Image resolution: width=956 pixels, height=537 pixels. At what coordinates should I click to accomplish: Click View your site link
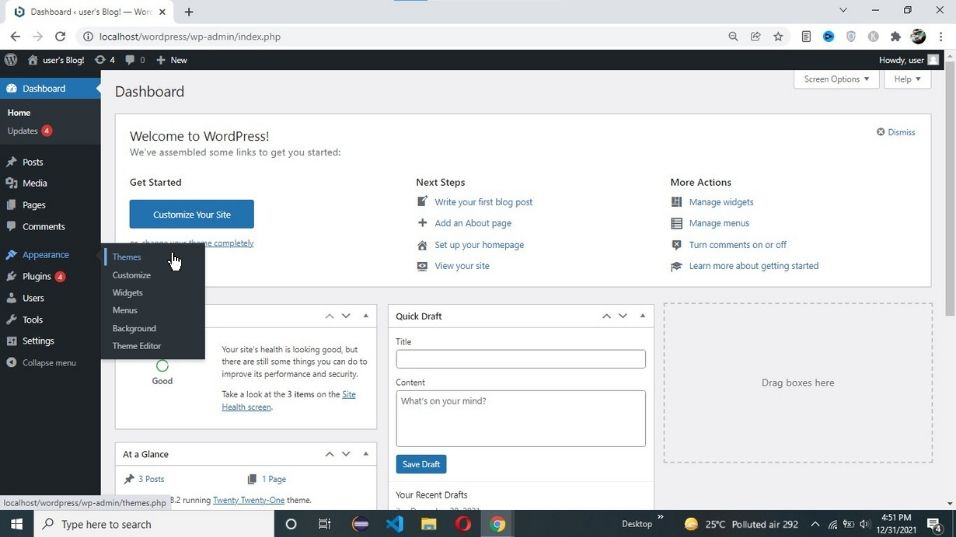tap(462, 266)
